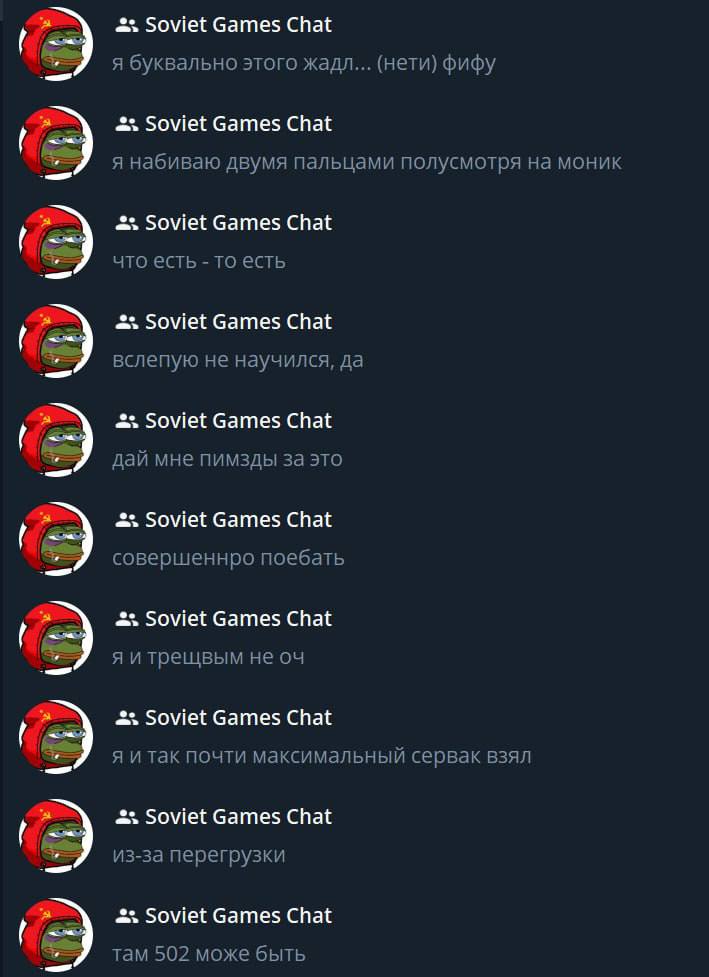The width and height of the screenshot is (709, 977).
Task: Click group icon above "максимальный сервак взял" message
Action: point(126,718)
